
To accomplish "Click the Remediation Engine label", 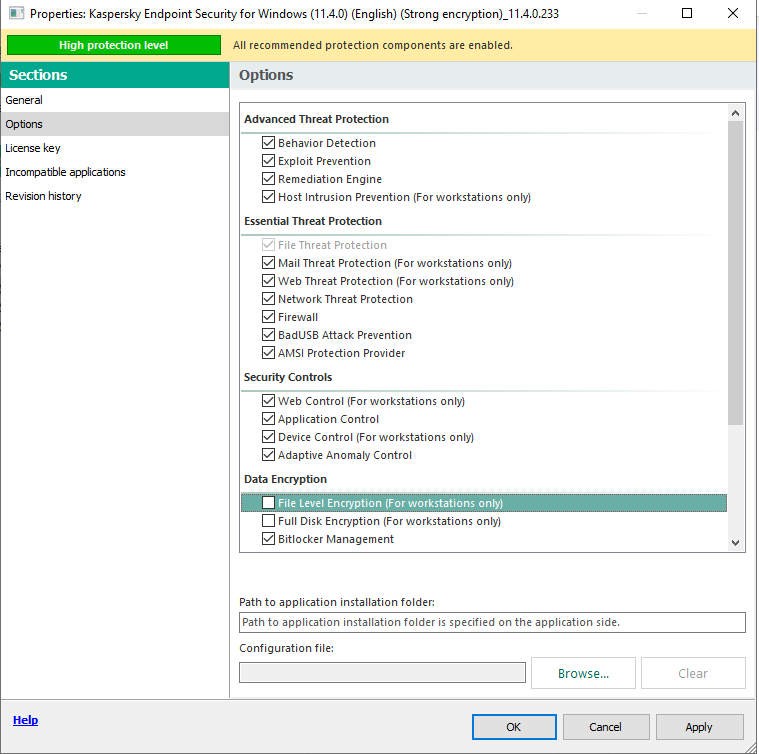I will pyautogui.click(x=330, y=179).
